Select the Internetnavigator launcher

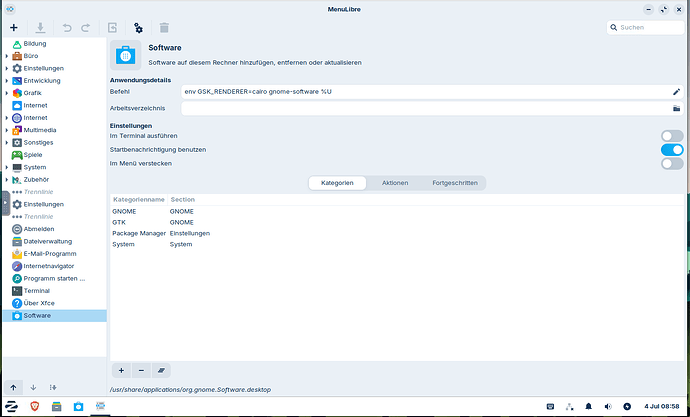pos(55,266)
